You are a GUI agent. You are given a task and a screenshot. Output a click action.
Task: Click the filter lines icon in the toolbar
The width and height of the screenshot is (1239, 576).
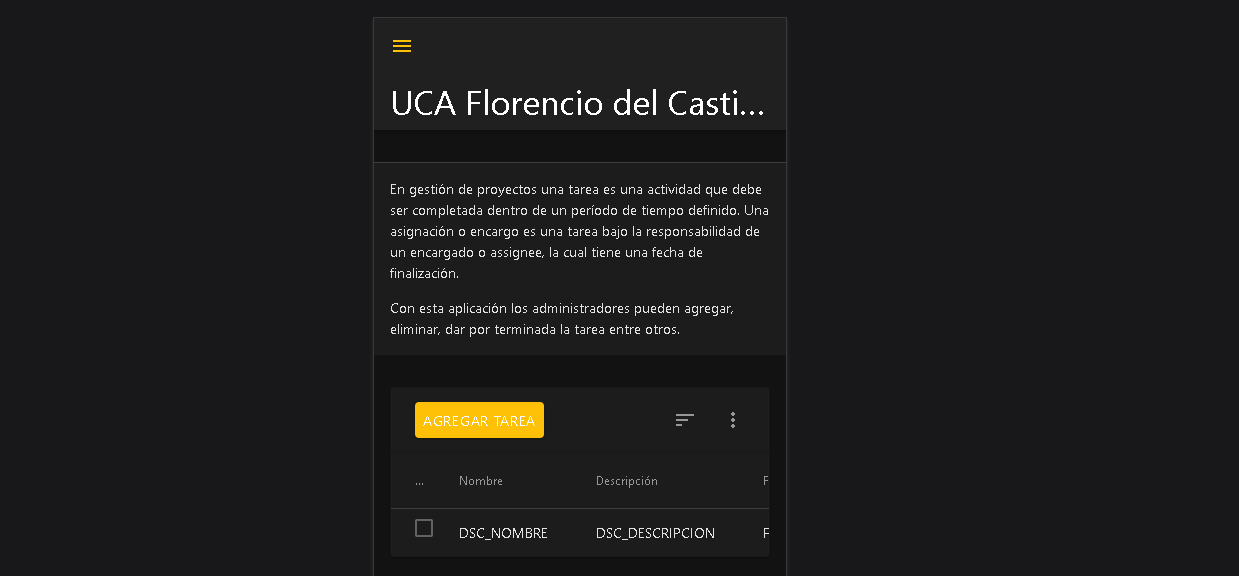(x=684, y=420)
